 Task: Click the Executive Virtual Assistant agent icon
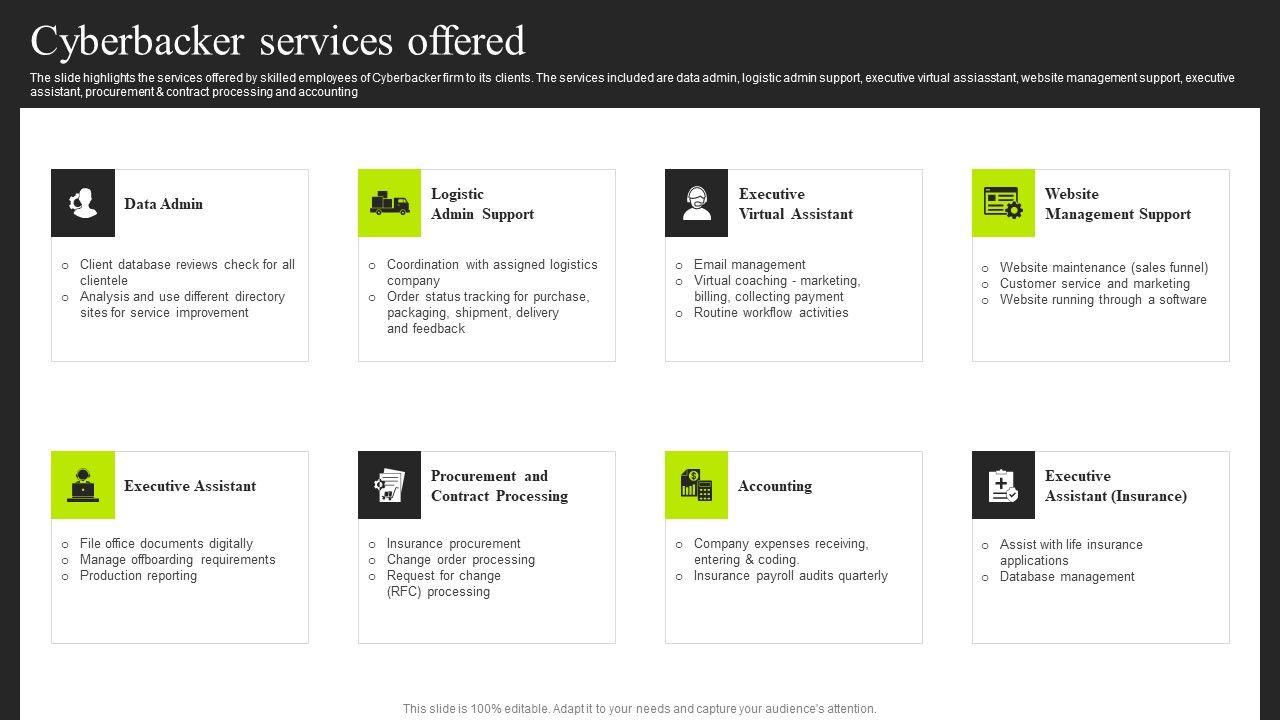click(697, 203)
